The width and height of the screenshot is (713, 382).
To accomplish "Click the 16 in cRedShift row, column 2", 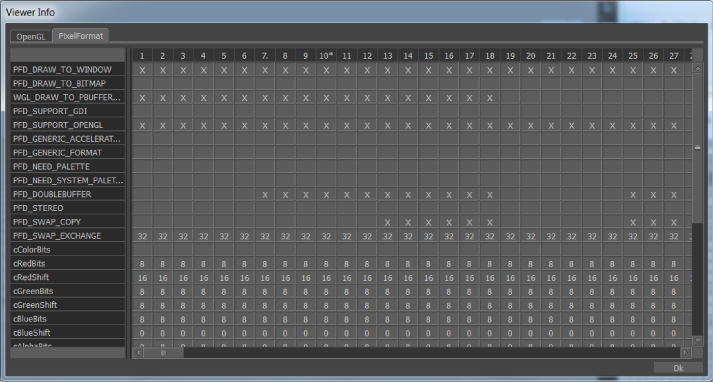I will [162, 278].
